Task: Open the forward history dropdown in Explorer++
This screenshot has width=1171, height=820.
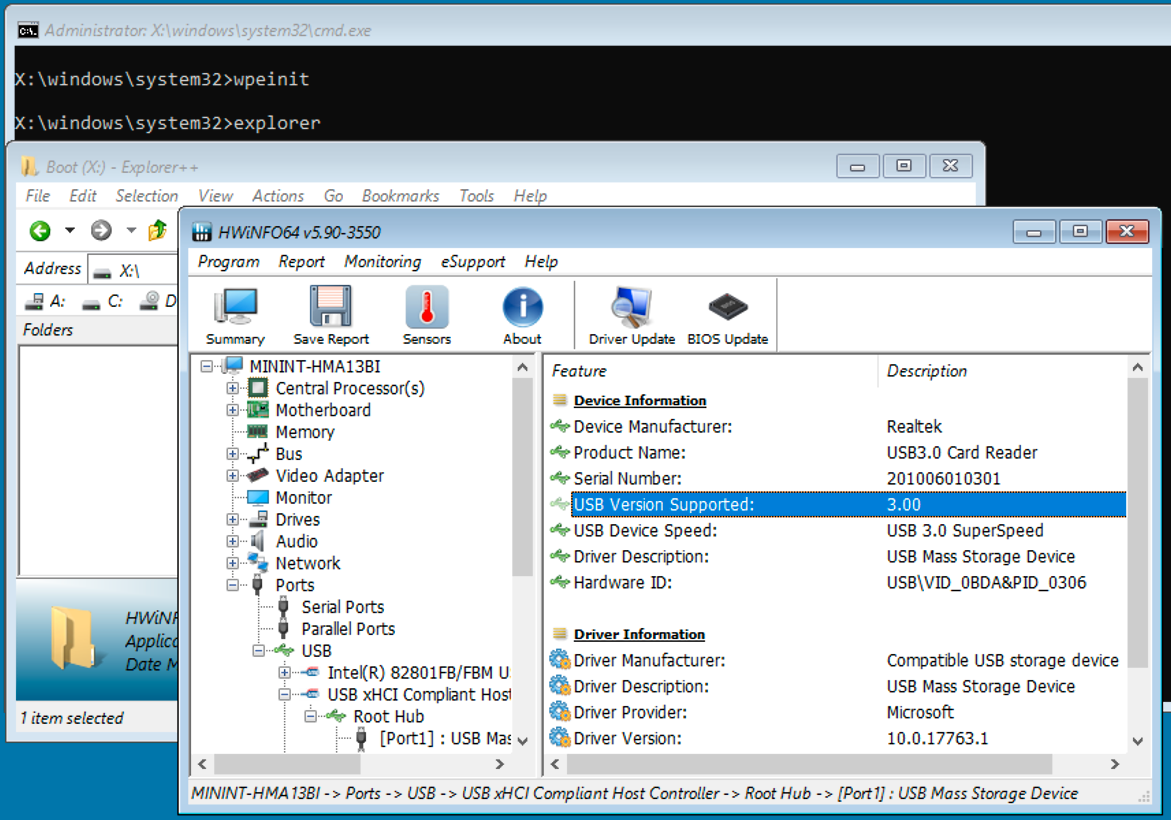Action: pyautogui.click(x=131, y=231)
